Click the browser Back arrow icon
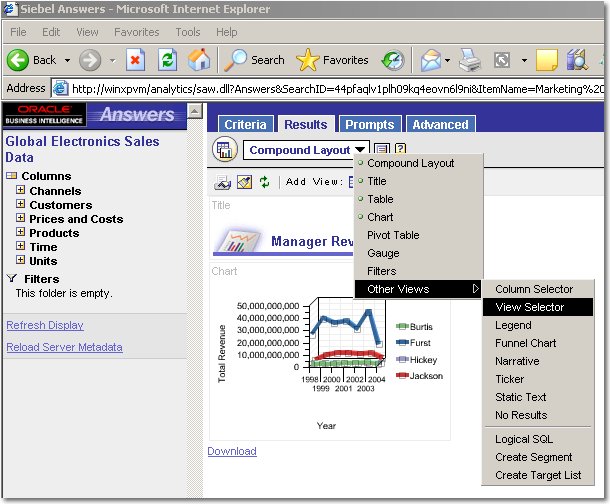This screenshot has height=504, width=610. [18, 60]
